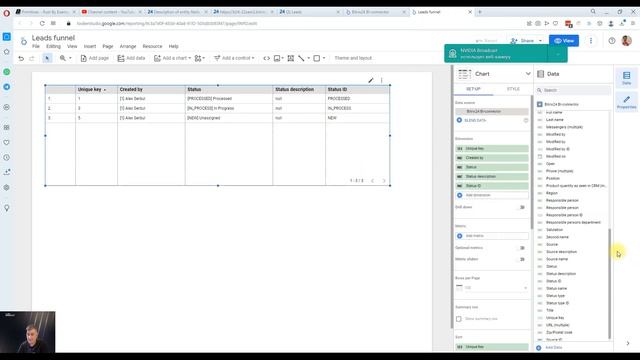The width and height of the screenshot is (640, 360).
Task: Click Theme and layout
Action: click(353, 58)
